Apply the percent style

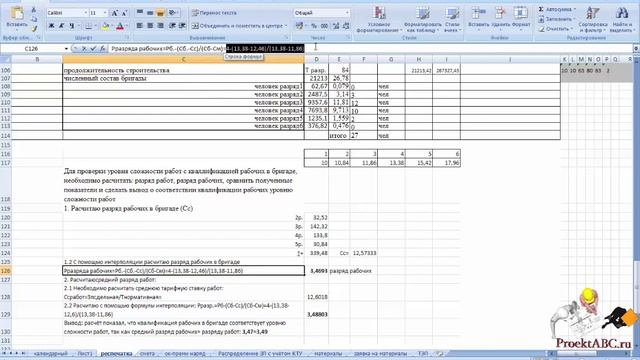pos(314,26)
